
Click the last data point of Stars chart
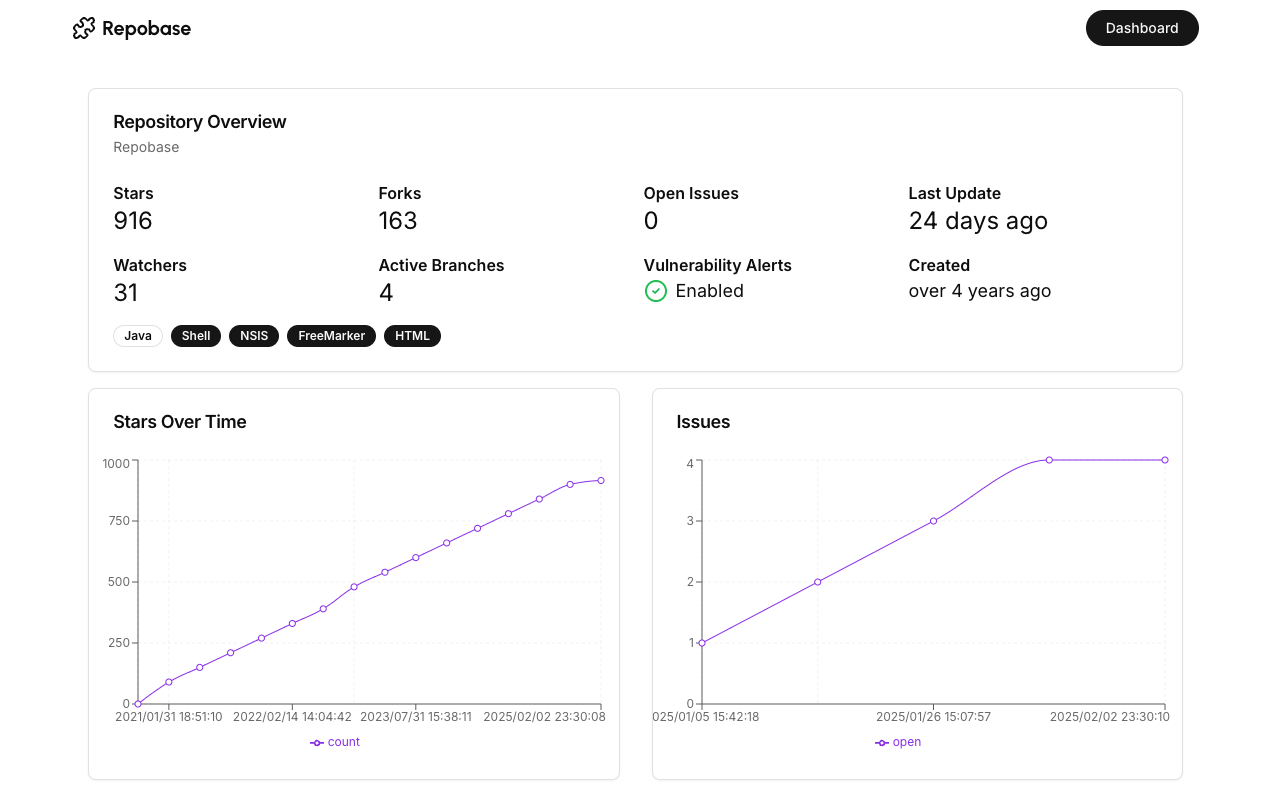601,480
